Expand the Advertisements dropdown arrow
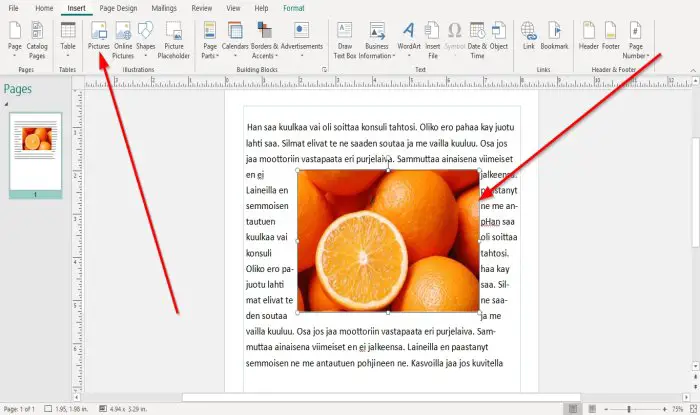The width and height of the screenshot is (700, 415). pyautogui.click(x=302, y=56)
